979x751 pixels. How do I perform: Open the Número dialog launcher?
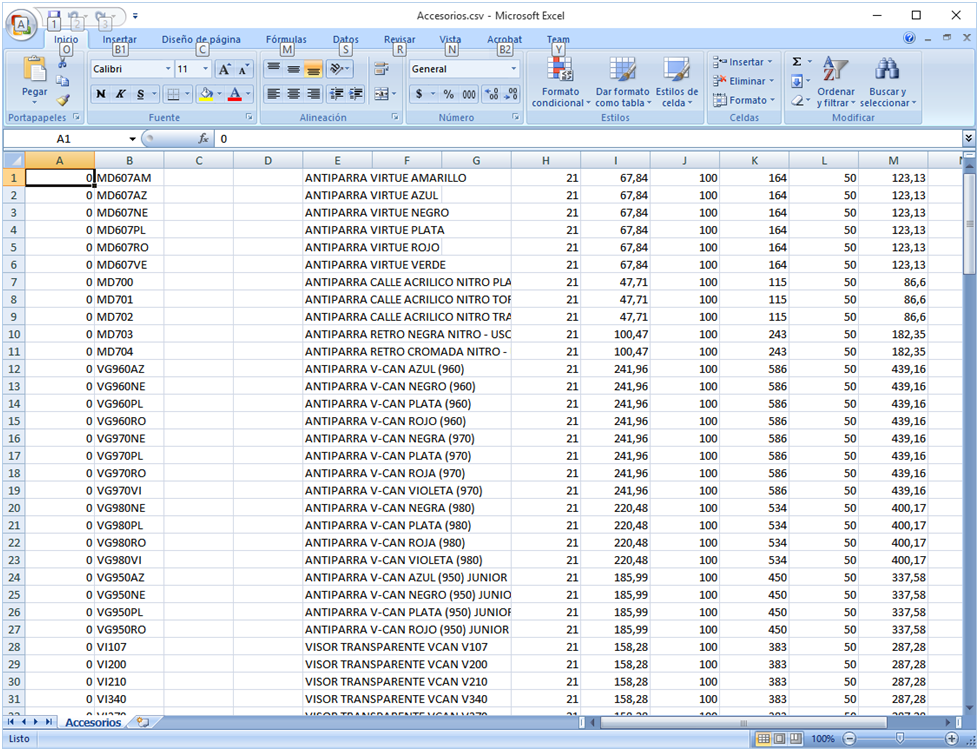516,117
